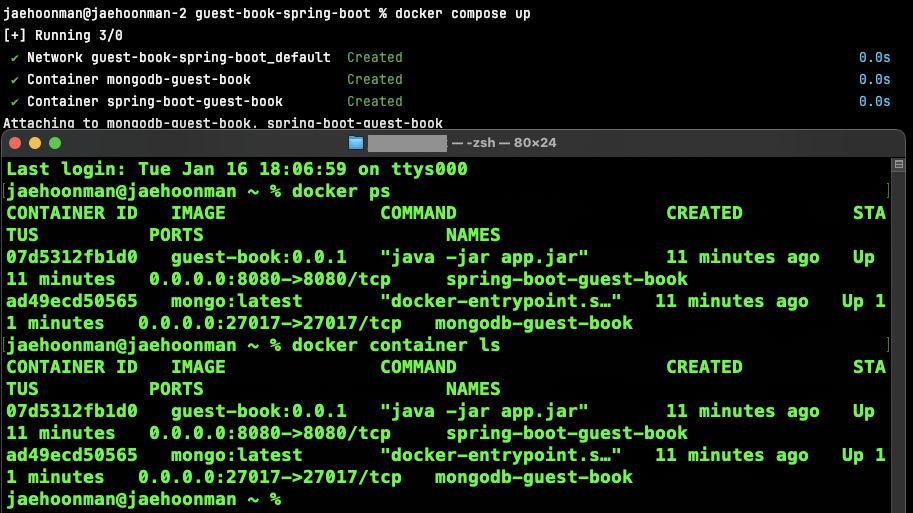The width and height of the screenshot is (913, 513).
Task: Click the '[+] Running 3/0' line
Action: 63,36
